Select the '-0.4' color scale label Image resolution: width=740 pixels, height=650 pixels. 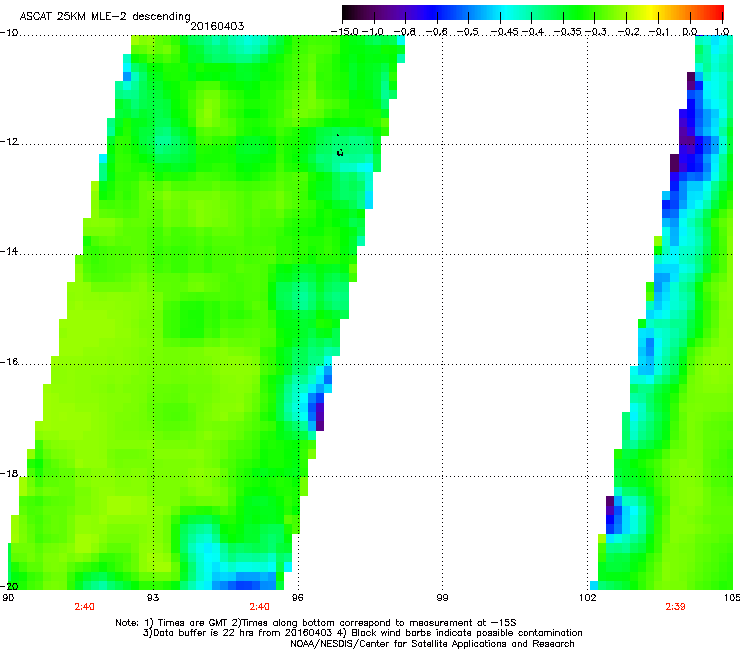(x=531, y=32)
